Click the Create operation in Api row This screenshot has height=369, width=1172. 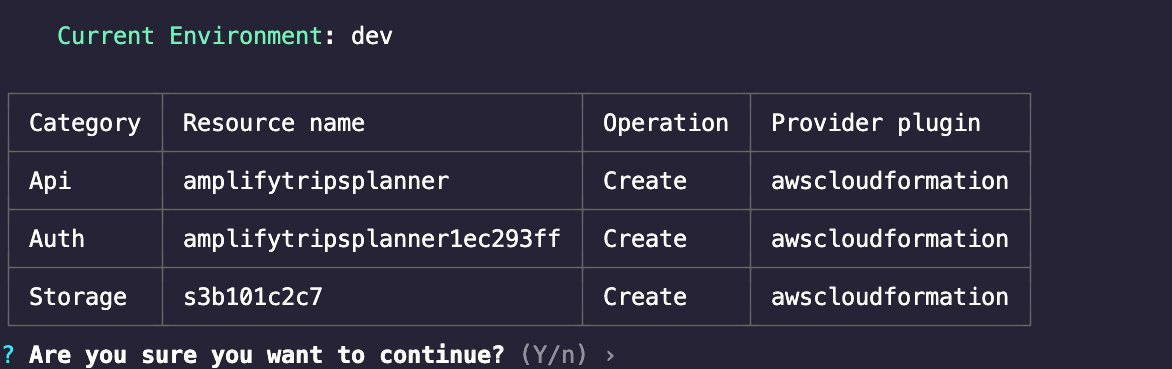click(x=645, y=181)
